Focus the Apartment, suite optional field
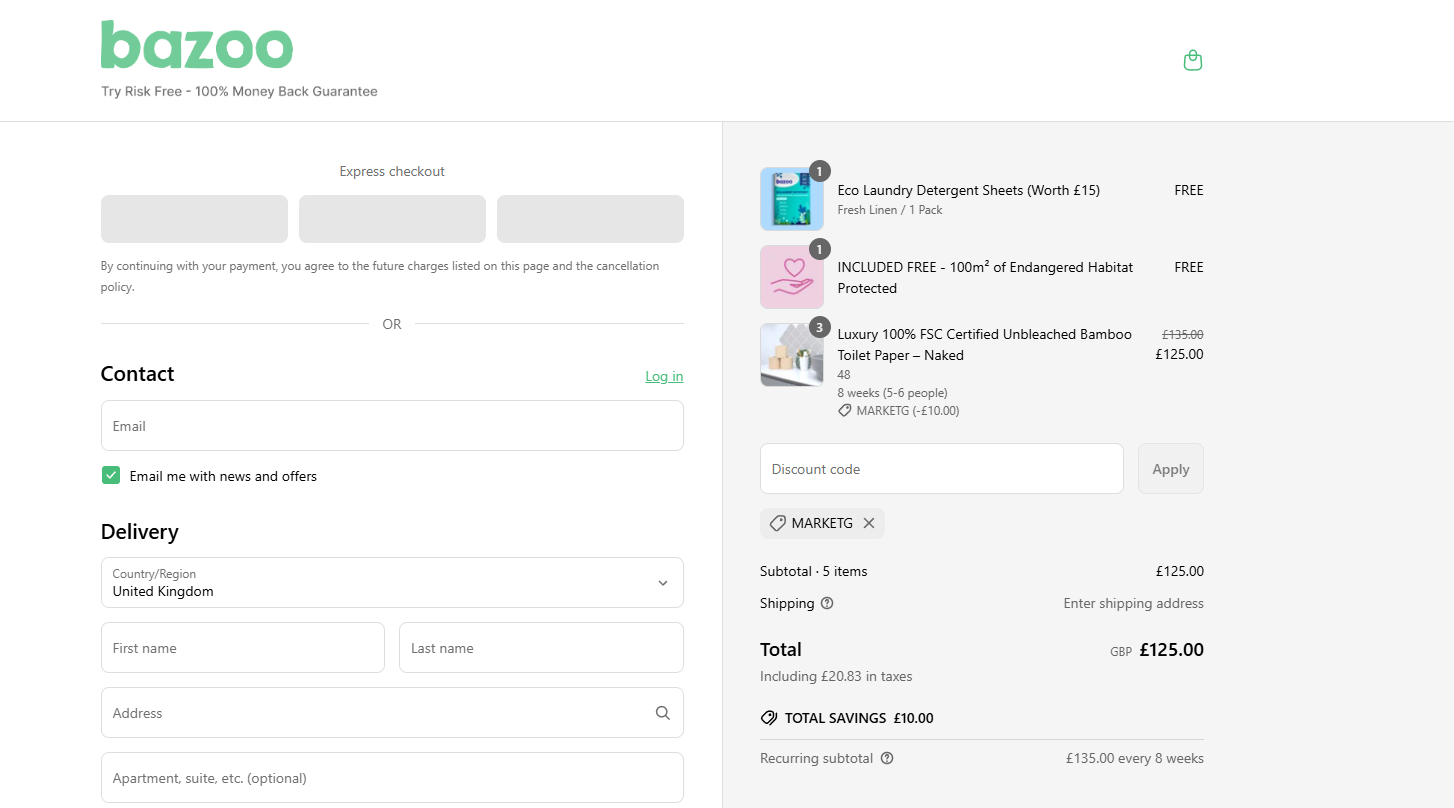 (x=392, y=778)
